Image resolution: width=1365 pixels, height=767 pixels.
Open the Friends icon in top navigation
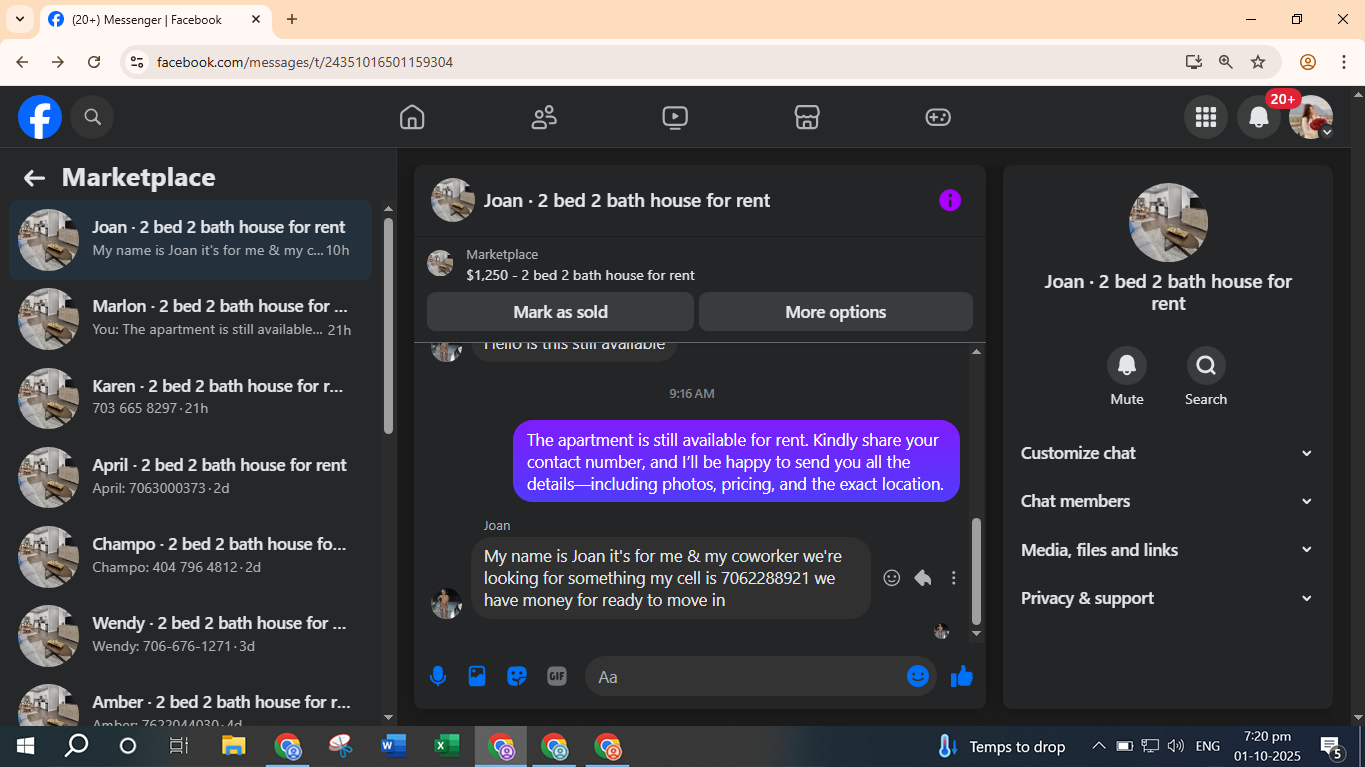click(544, 117)
